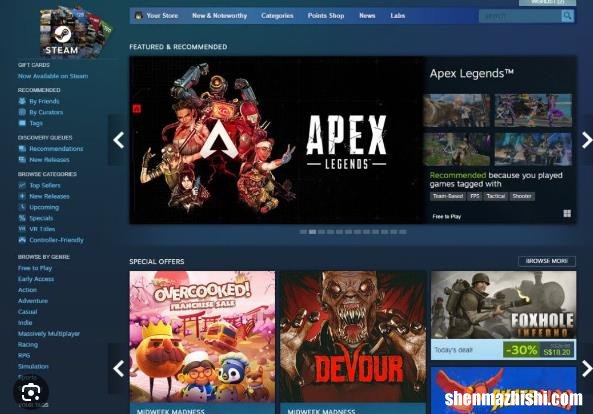Open bottom-left Apex Legends screenshot thumbnail
593x414 pixels.
pos(457,149)
